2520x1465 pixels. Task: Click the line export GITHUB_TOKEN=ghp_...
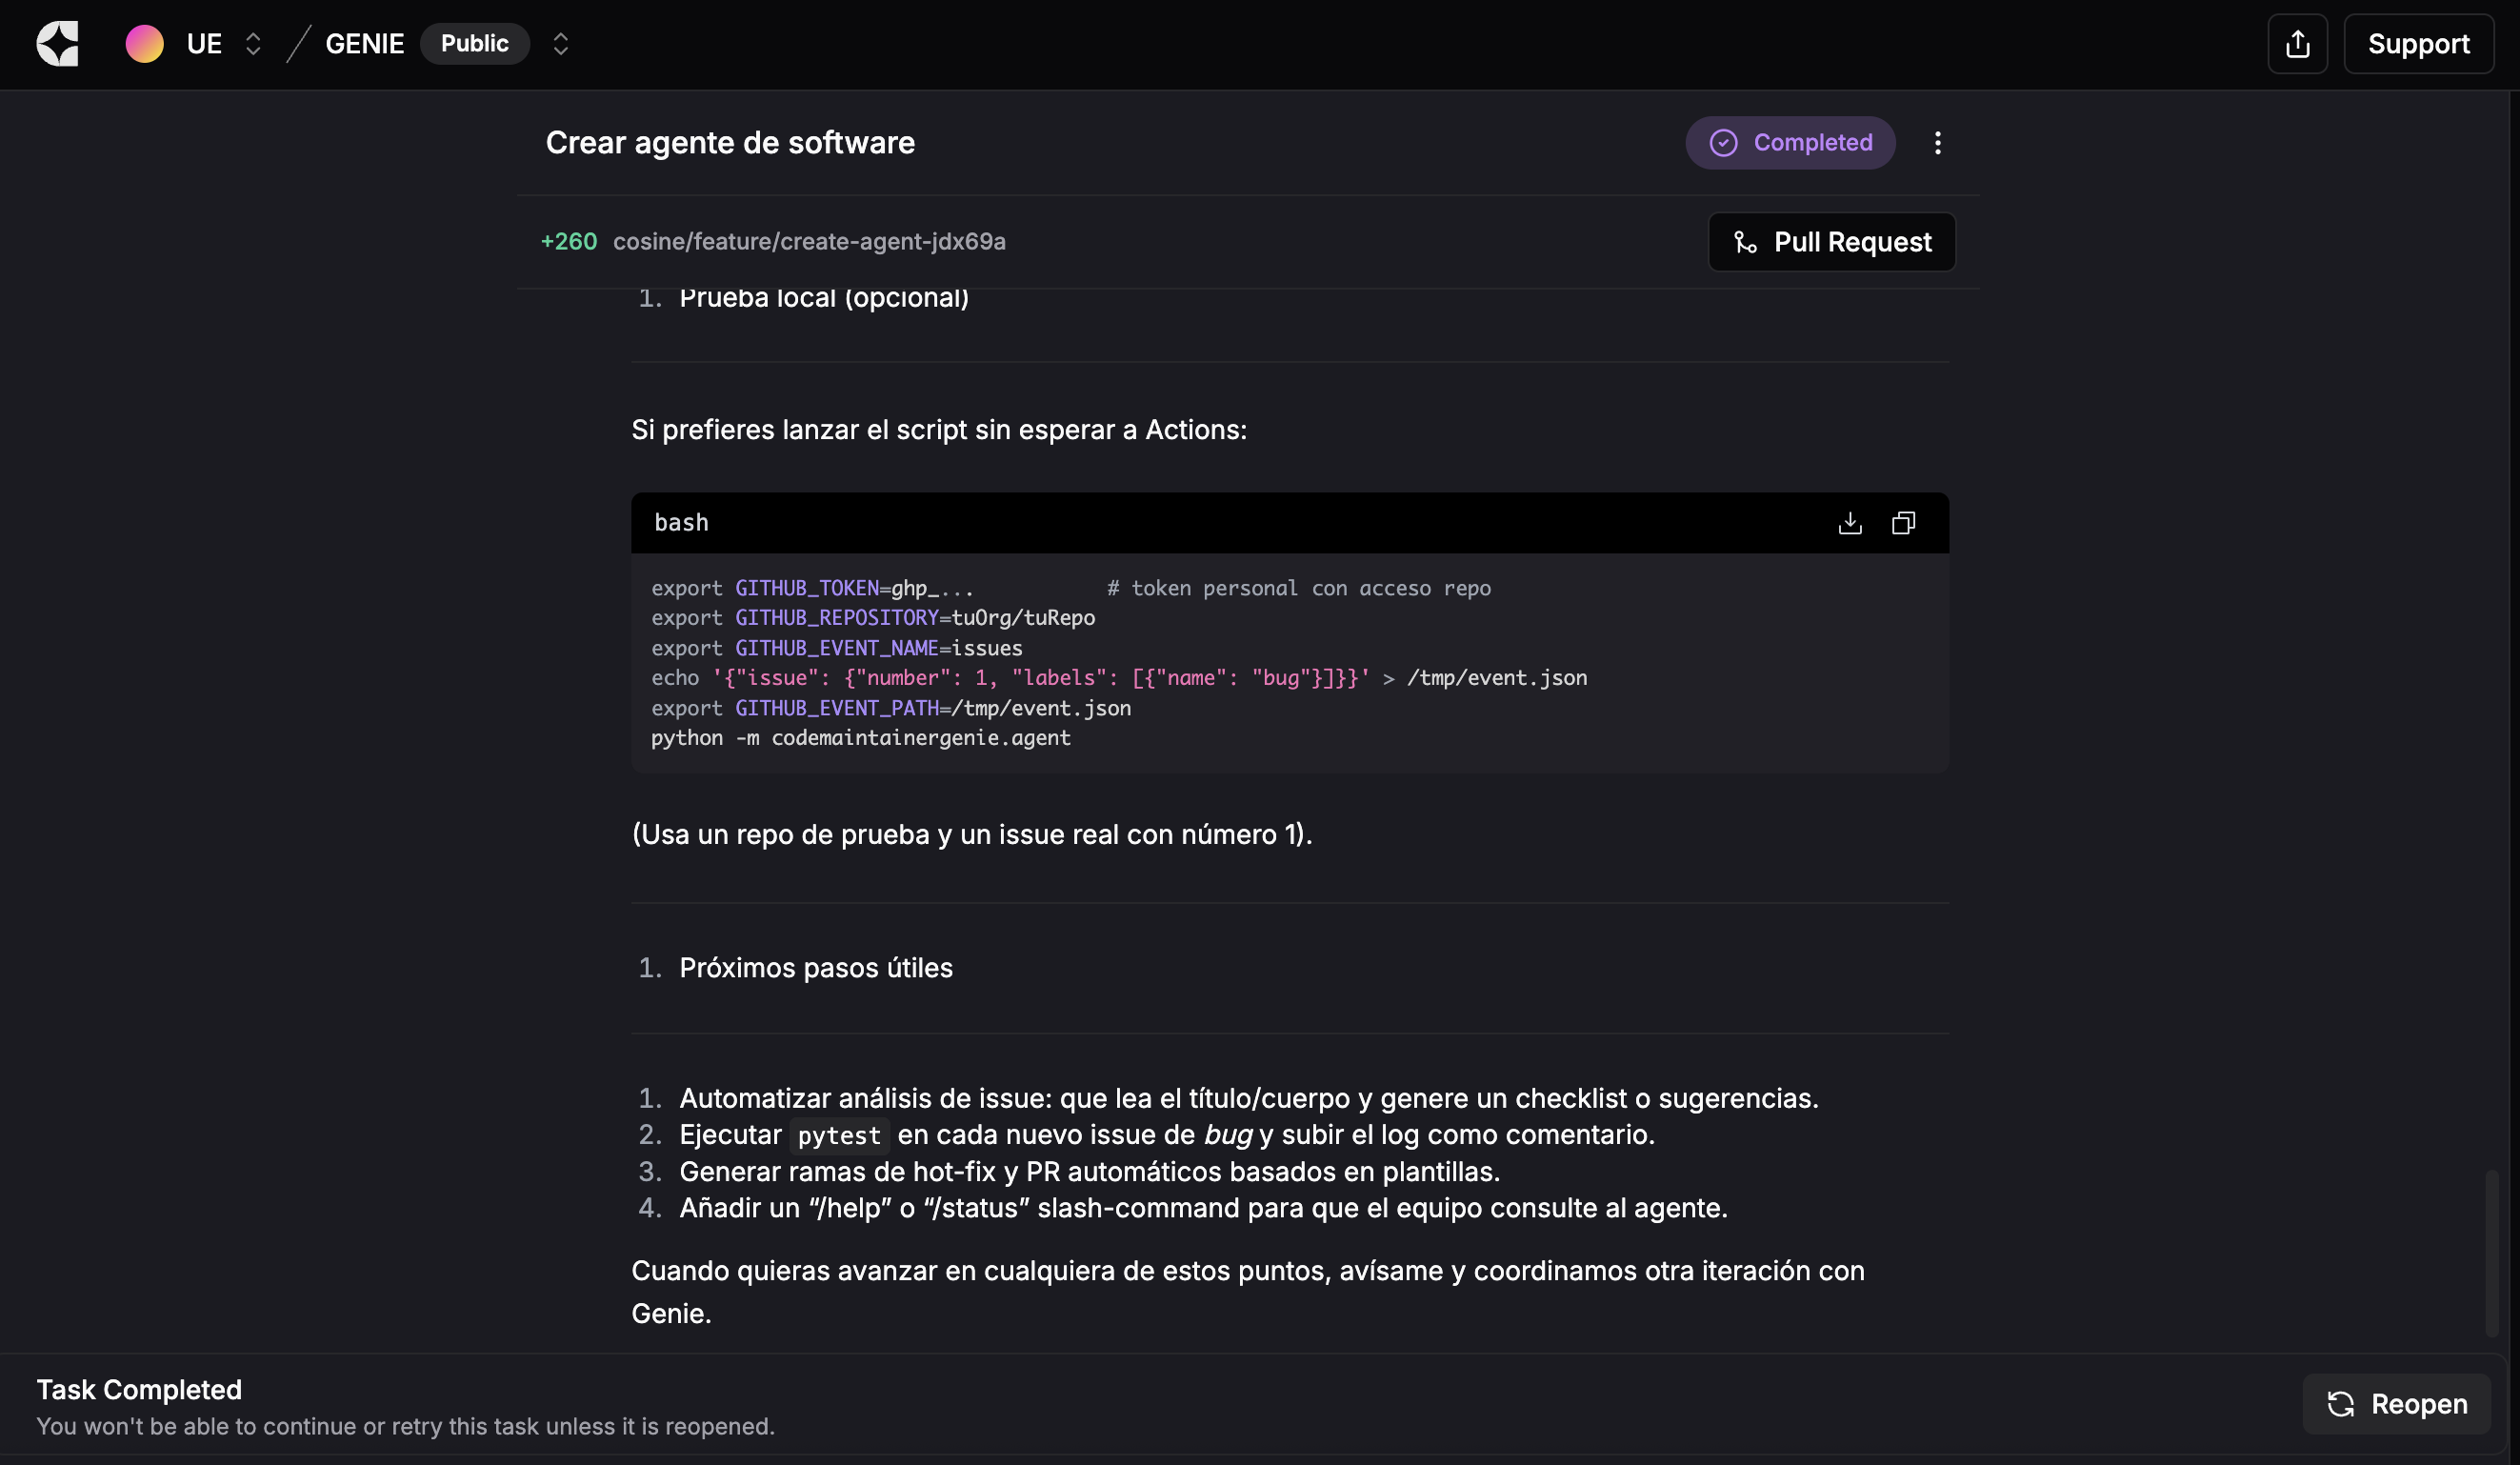tap(812, 588)
